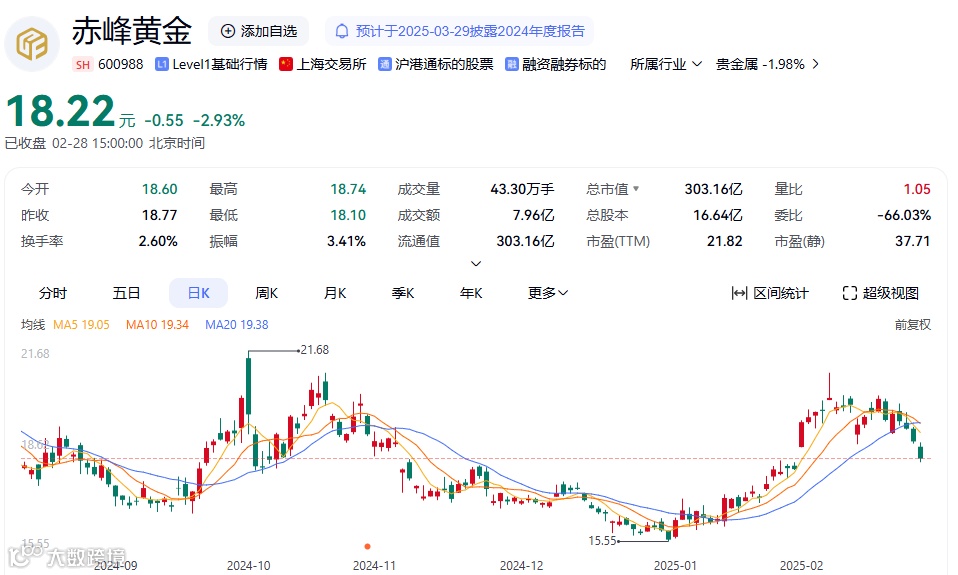Click the 成交额 value 7.96亿
Image resolution: width=958 pixels, height=575 pixels.
click(533, 215)
